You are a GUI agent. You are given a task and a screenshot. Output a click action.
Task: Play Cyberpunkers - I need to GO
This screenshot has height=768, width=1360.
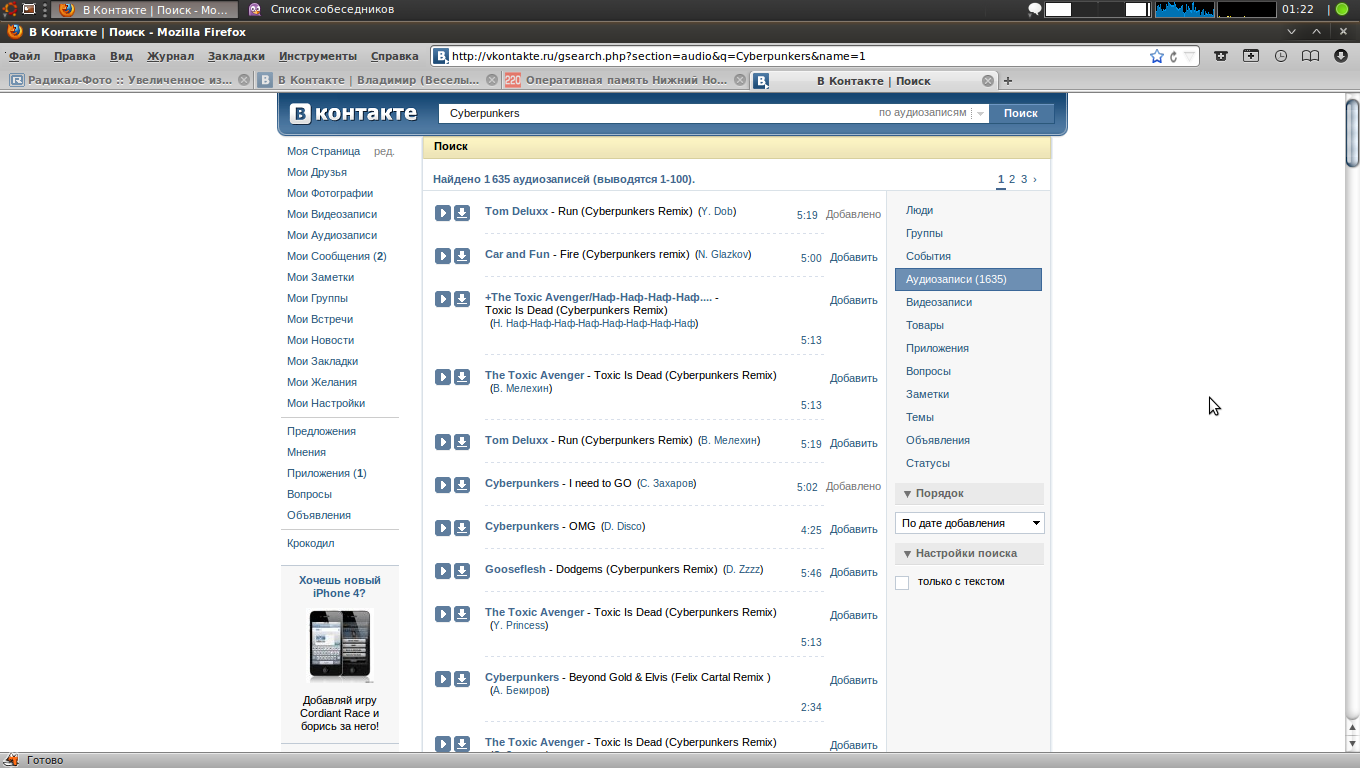coord(443,485)
